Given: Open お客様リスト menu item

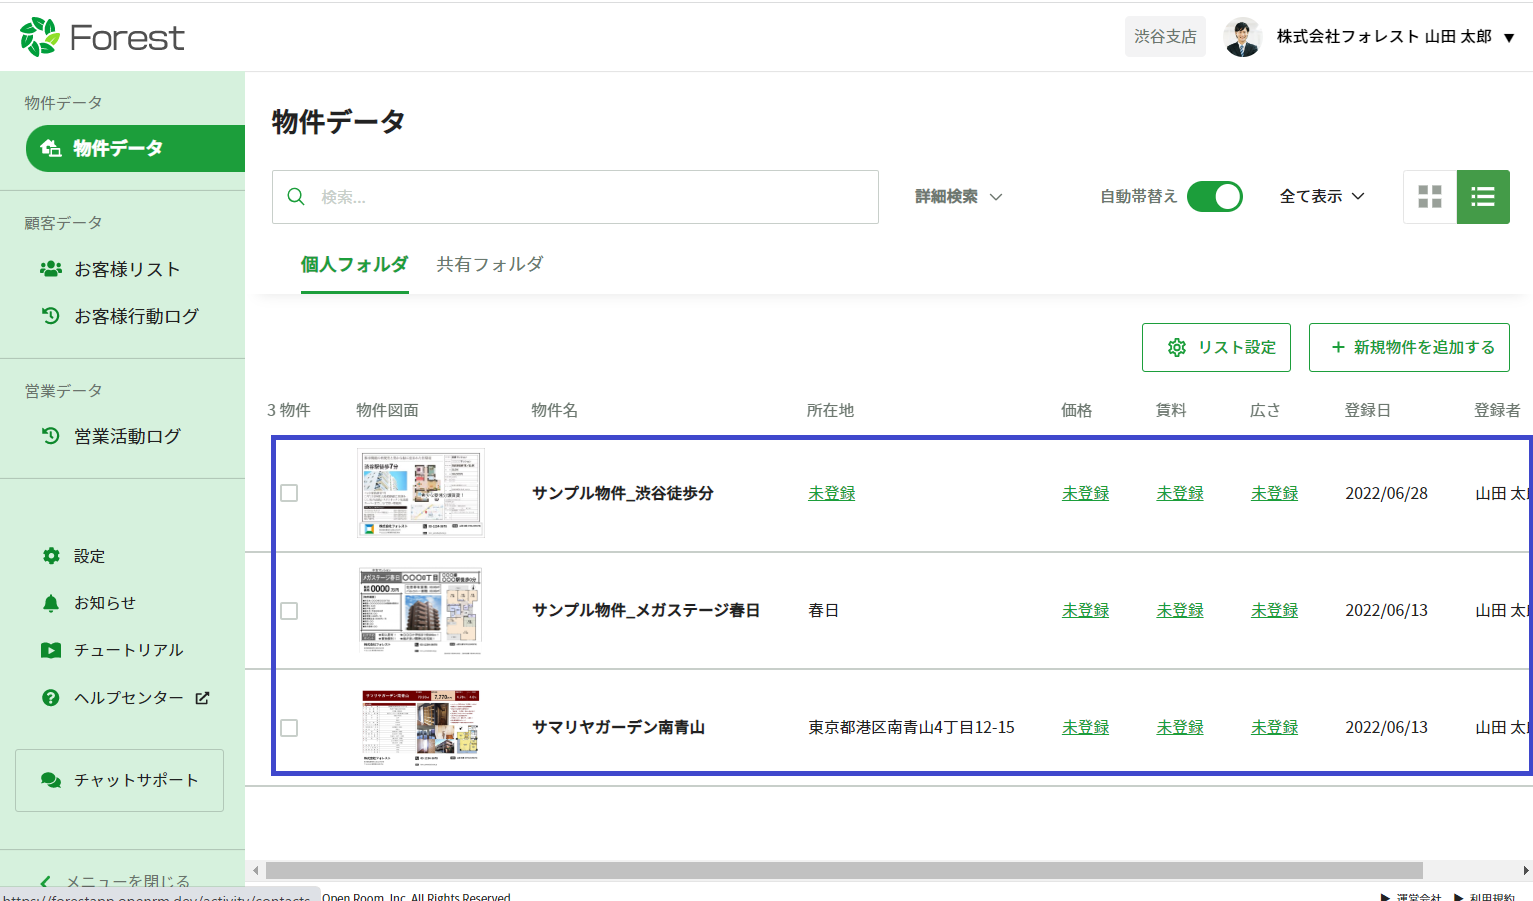Looking at the screenshot, I should (x=127, y=269).
